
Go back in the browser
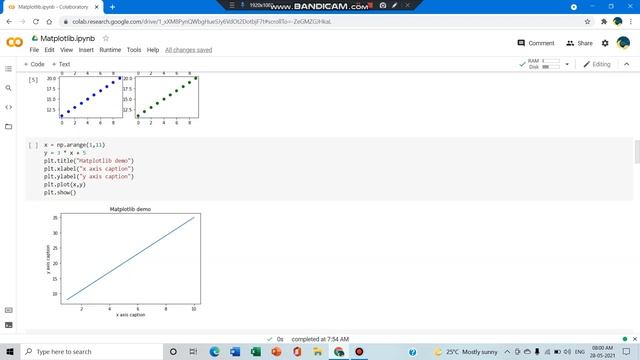tap(9, 22)
